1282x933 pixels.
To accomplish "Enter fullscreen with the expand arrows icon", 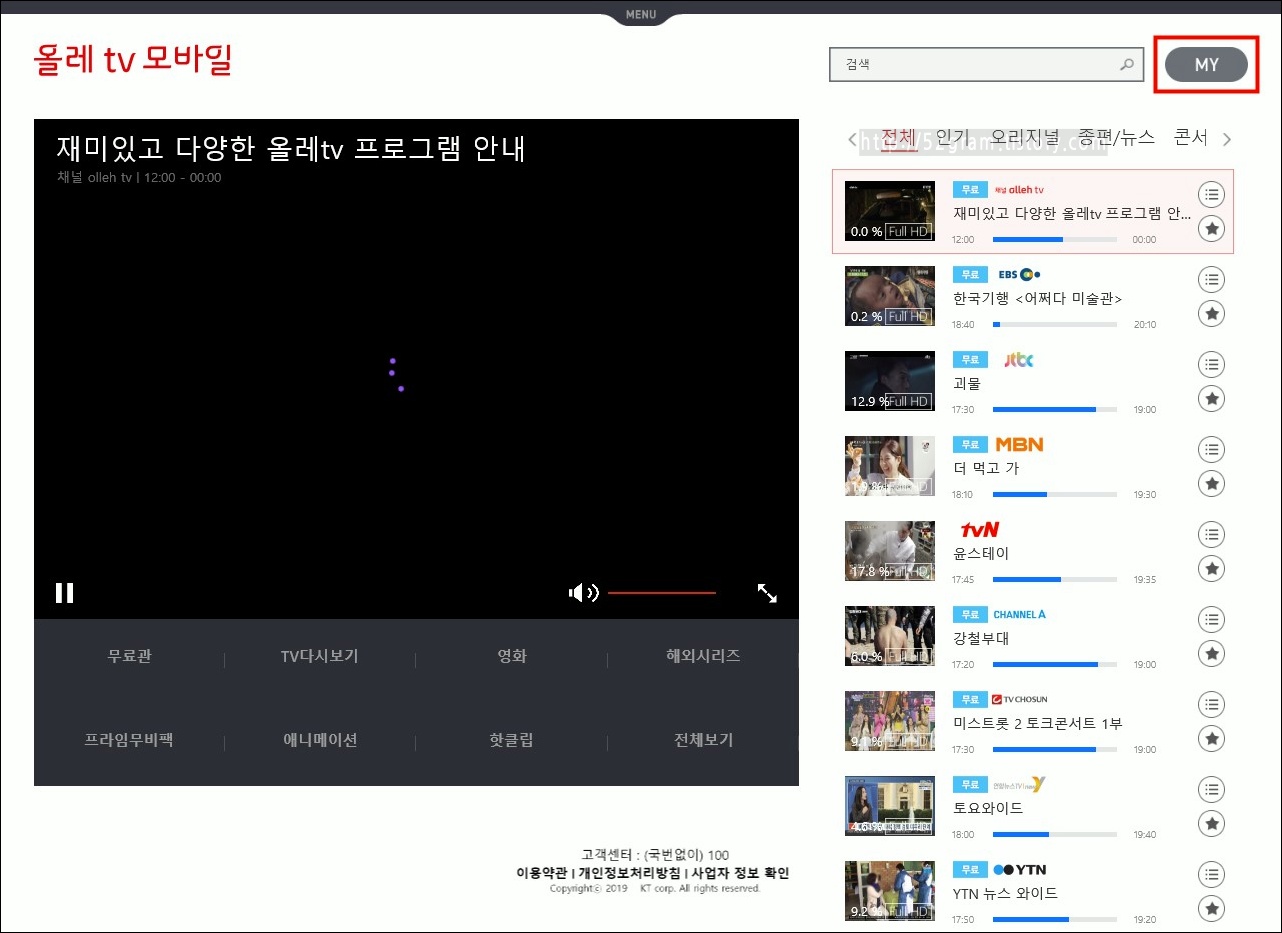I will click(x=767, y=593).
